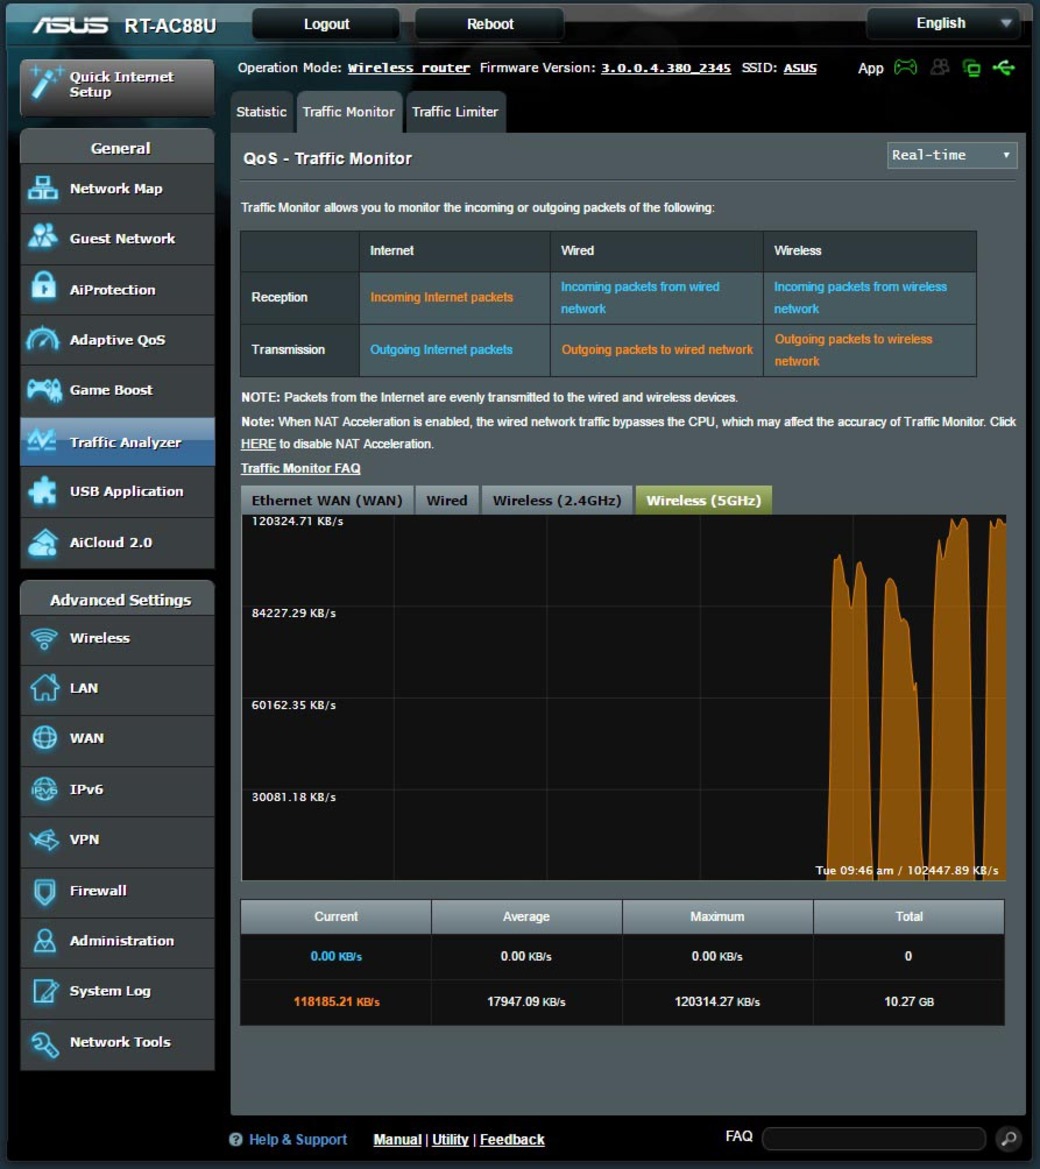Click the Advanced Settings section header
The image size is (1040, 1169).
click(x=118, y=599)
